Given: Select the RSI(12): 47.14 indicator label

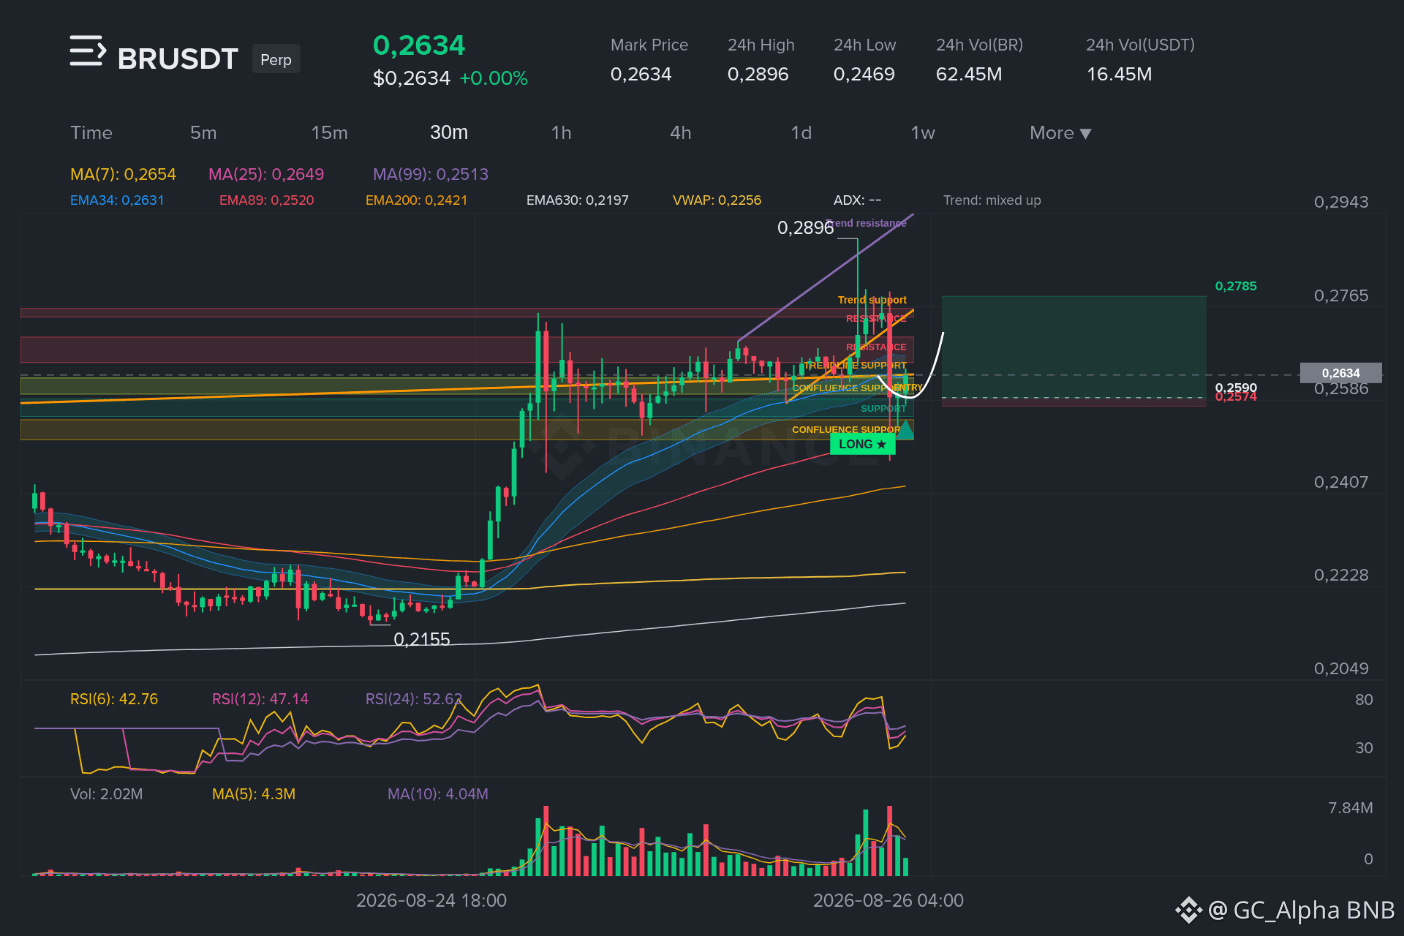Looking at the screenshot, I should 260,699.
